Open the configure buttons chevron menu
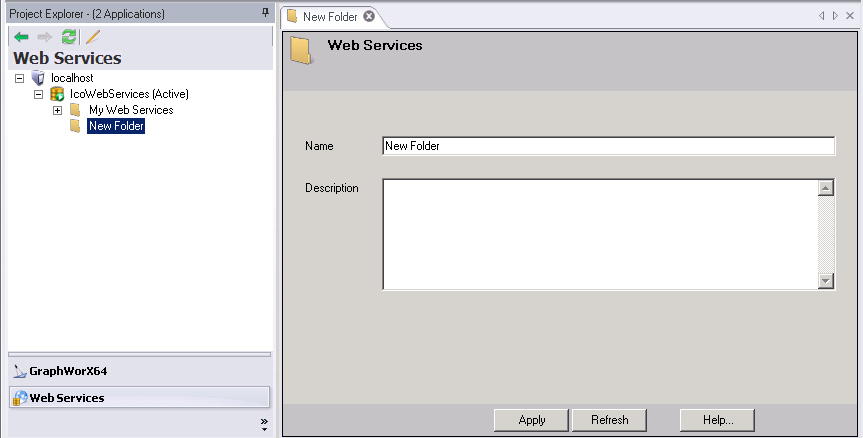863x438 pixels. pyautogui.click(x=264, y=424)
